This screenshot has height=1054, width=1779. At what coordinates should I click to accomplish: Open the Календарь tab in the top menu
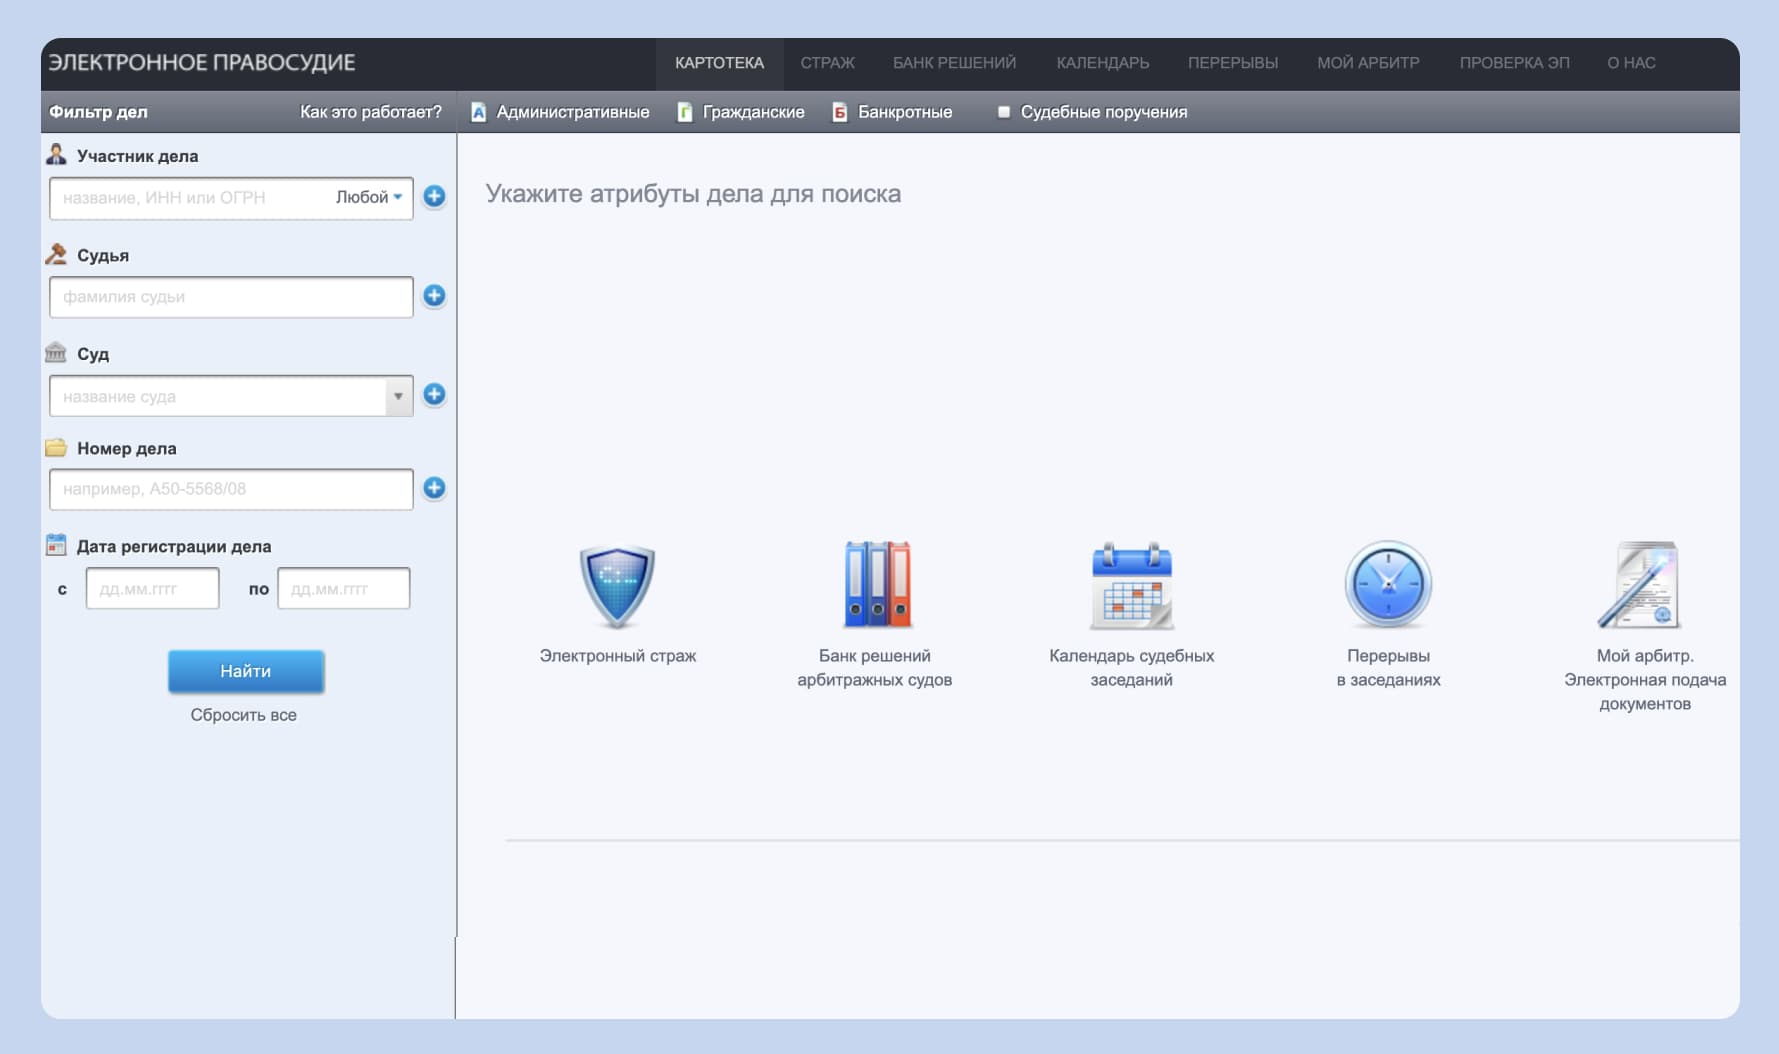(x=1102, y=63)
